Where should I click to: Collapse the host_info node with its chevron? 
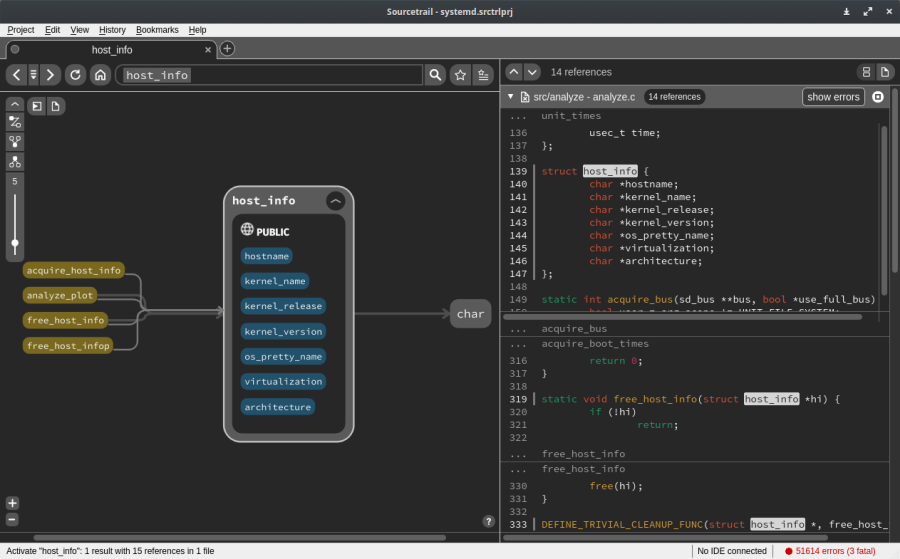pyautogui.click(x=336, y=201)
